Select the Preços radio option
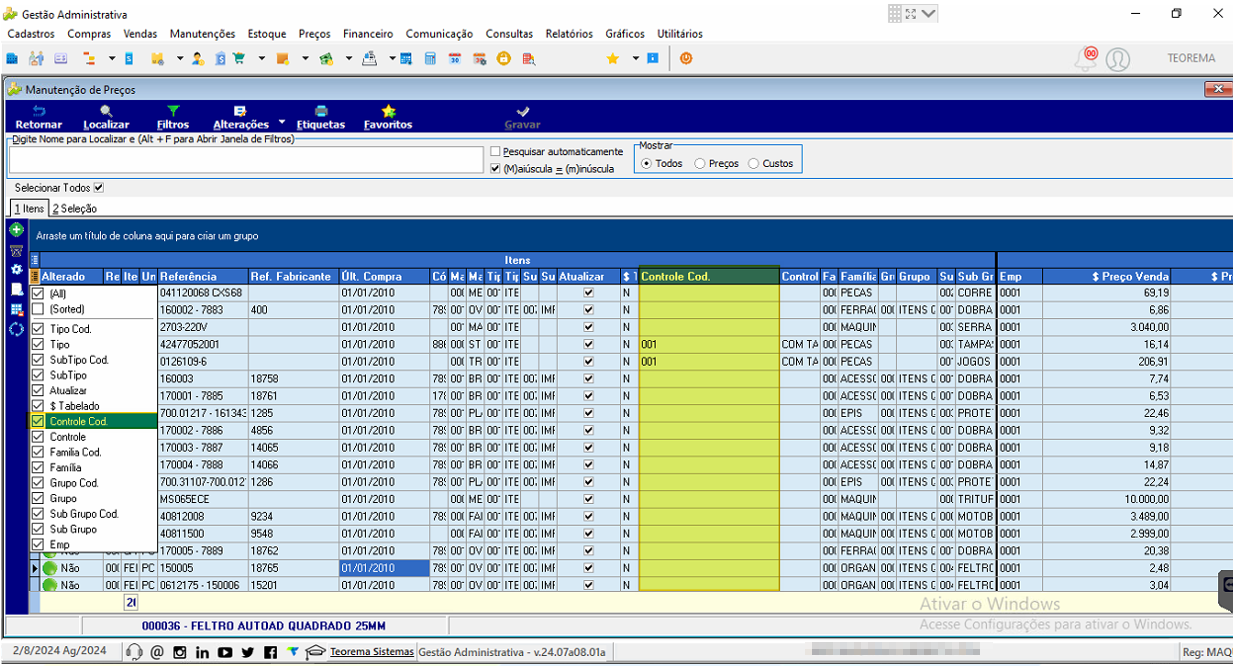1233x666 pixels. (700, 163)
